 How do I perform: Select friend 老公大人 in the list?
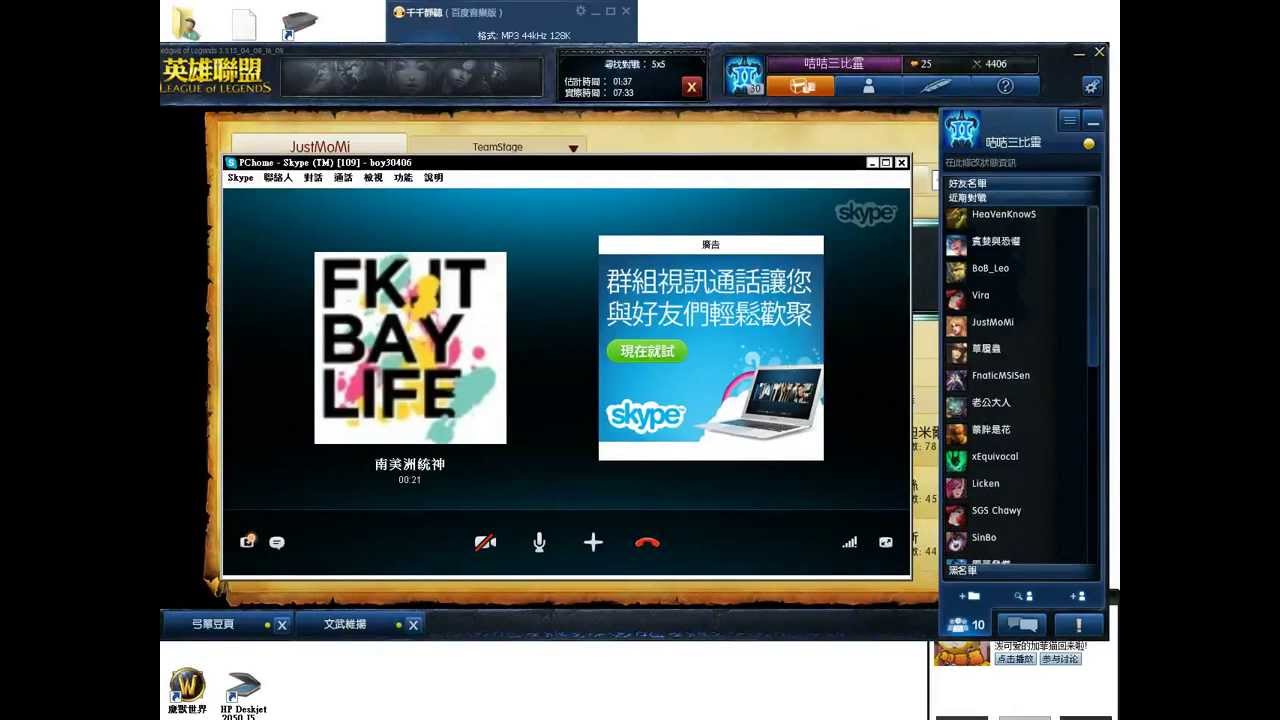coord(1015,403)
